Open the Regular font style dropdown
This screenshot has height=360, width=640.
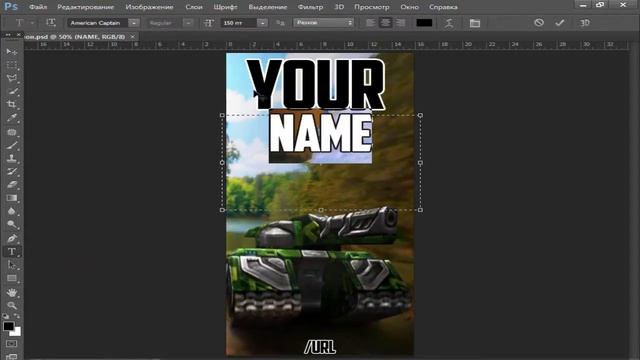[x=188, y=23]
